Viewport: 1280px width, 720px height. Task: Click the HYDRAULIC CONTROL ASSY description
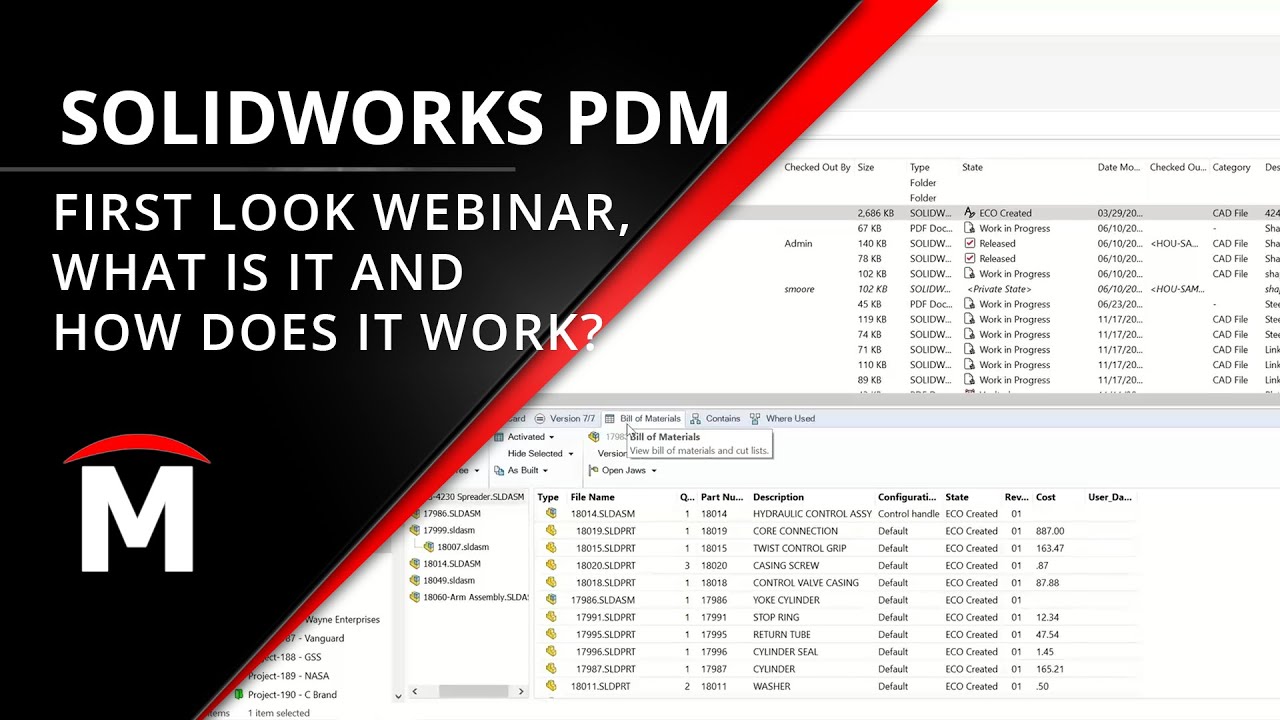pyautogui.click(x=812, y=514)
